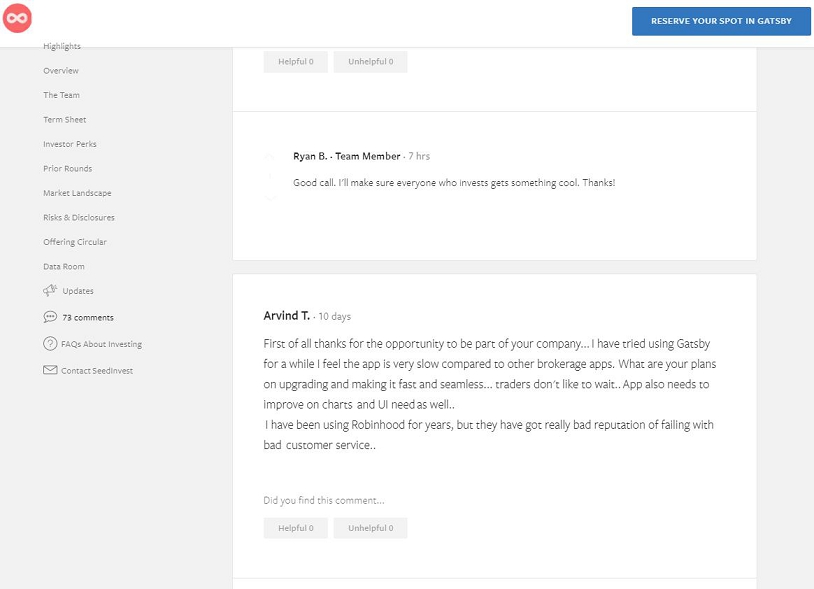This screenshot has width=814, height=589.
Task: Select Investor Perks in sidebar
Action: point(69,144)
